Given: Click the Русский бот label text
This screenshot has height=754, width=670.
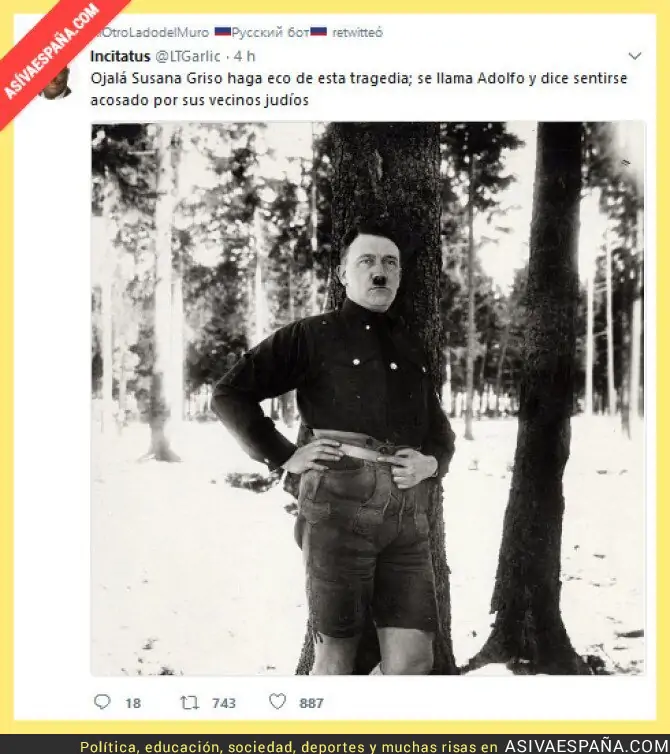Looking at the screenshot, I should (270, 32).
